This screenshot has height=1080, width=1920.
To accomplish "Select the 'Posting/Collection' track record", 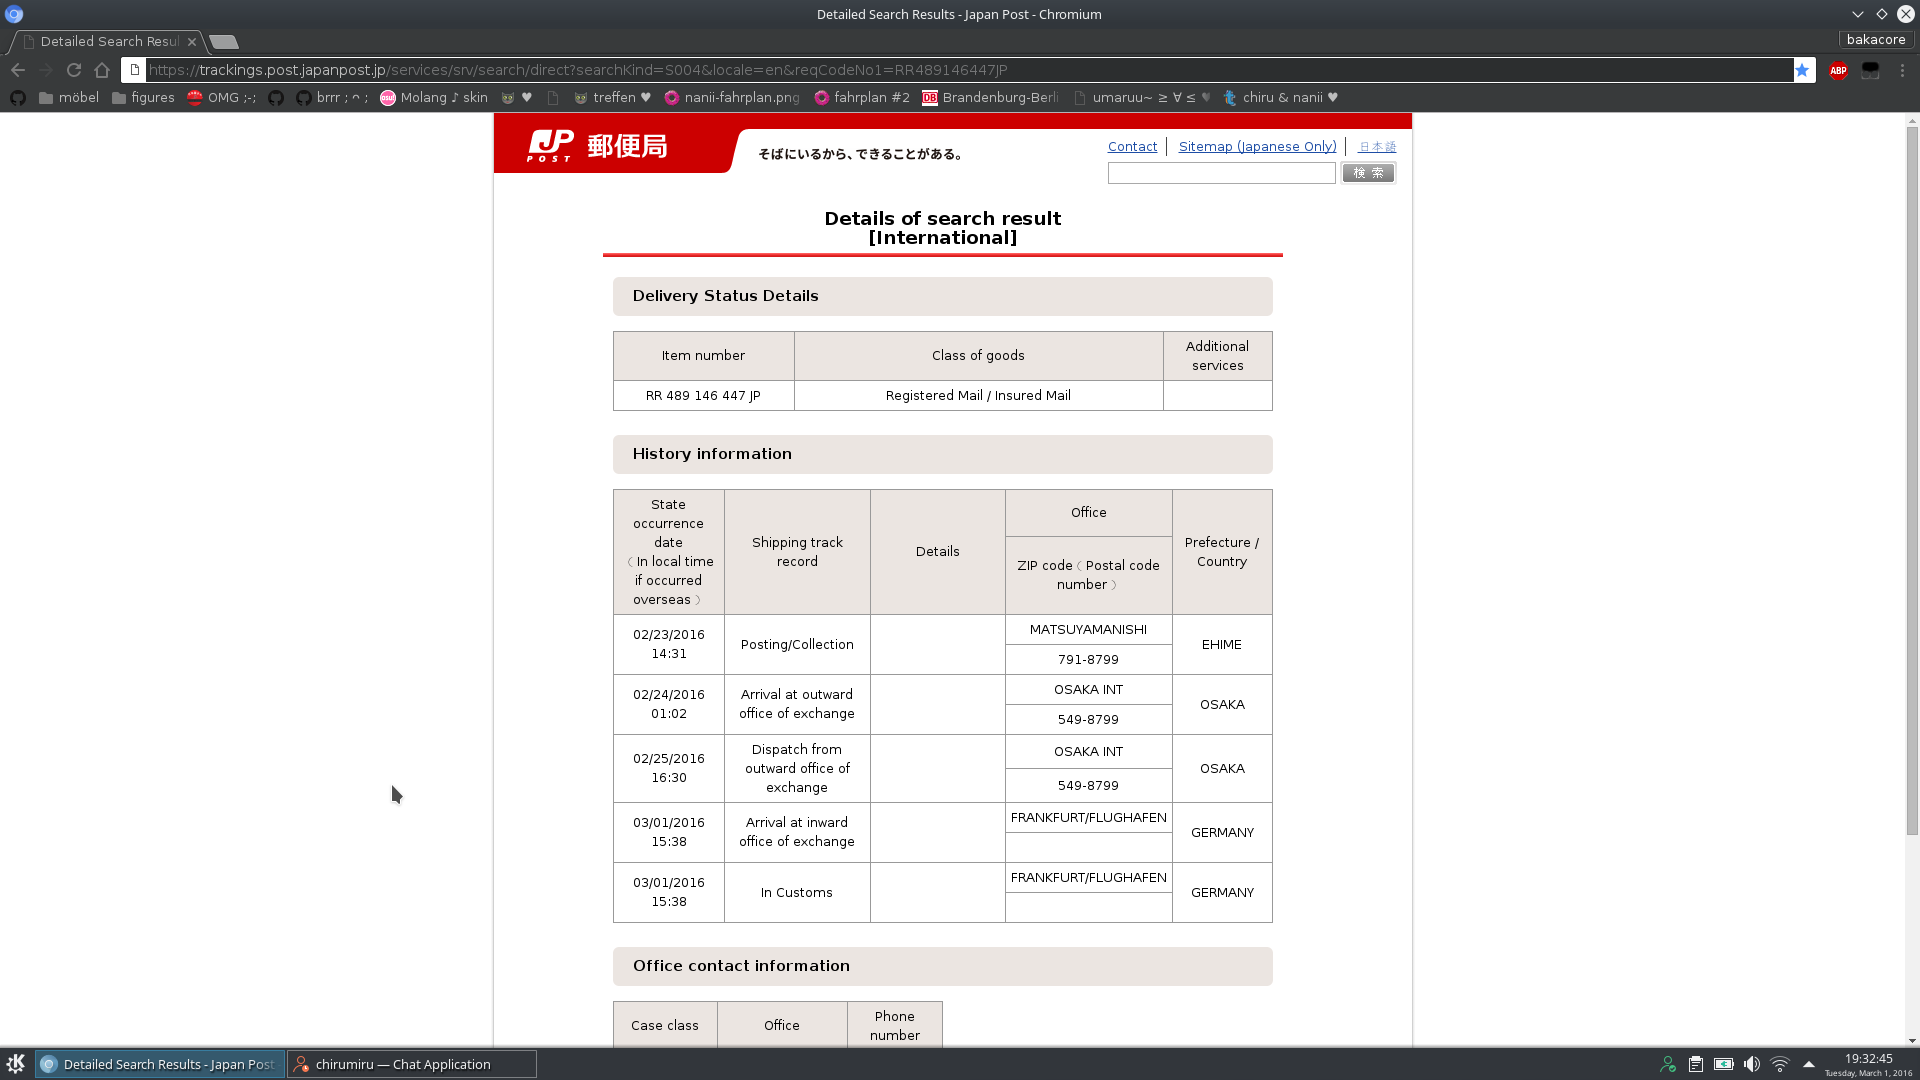I will point(797,645).
